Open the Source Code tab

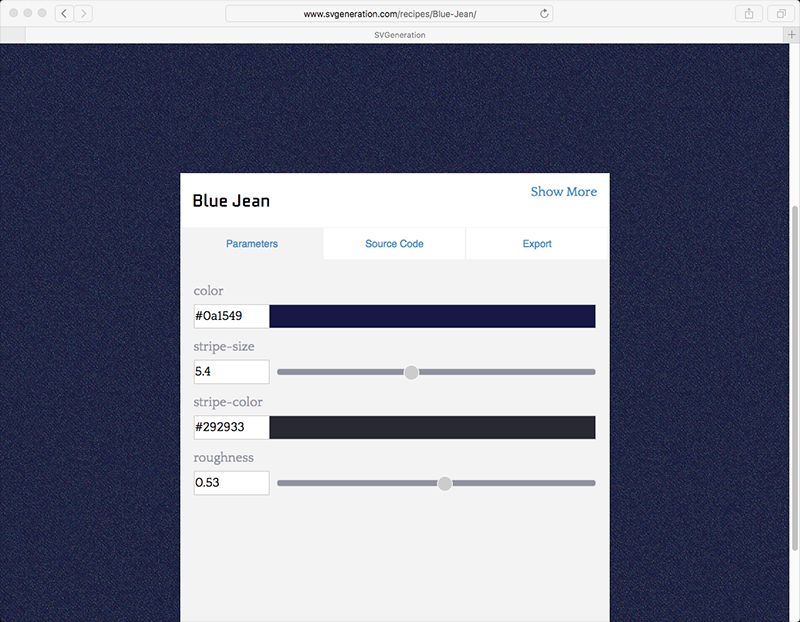[x=394, y=244]
